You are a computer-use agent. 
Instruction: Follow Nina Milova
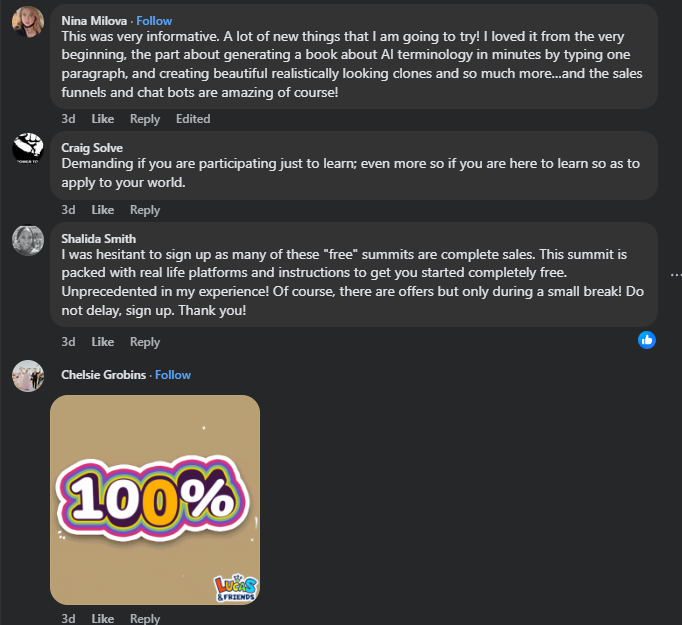coord(154,20)
